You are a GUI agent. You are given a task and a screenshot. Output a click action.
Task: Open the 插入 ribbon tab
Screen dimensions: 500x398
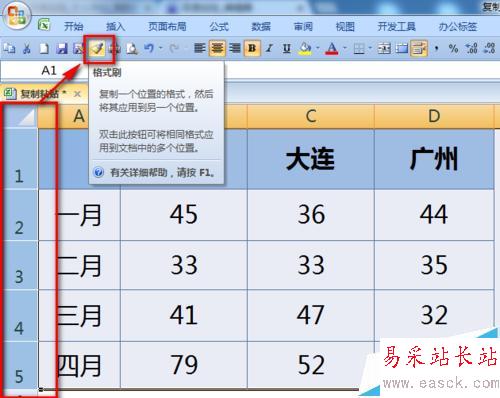click(115, 26)
